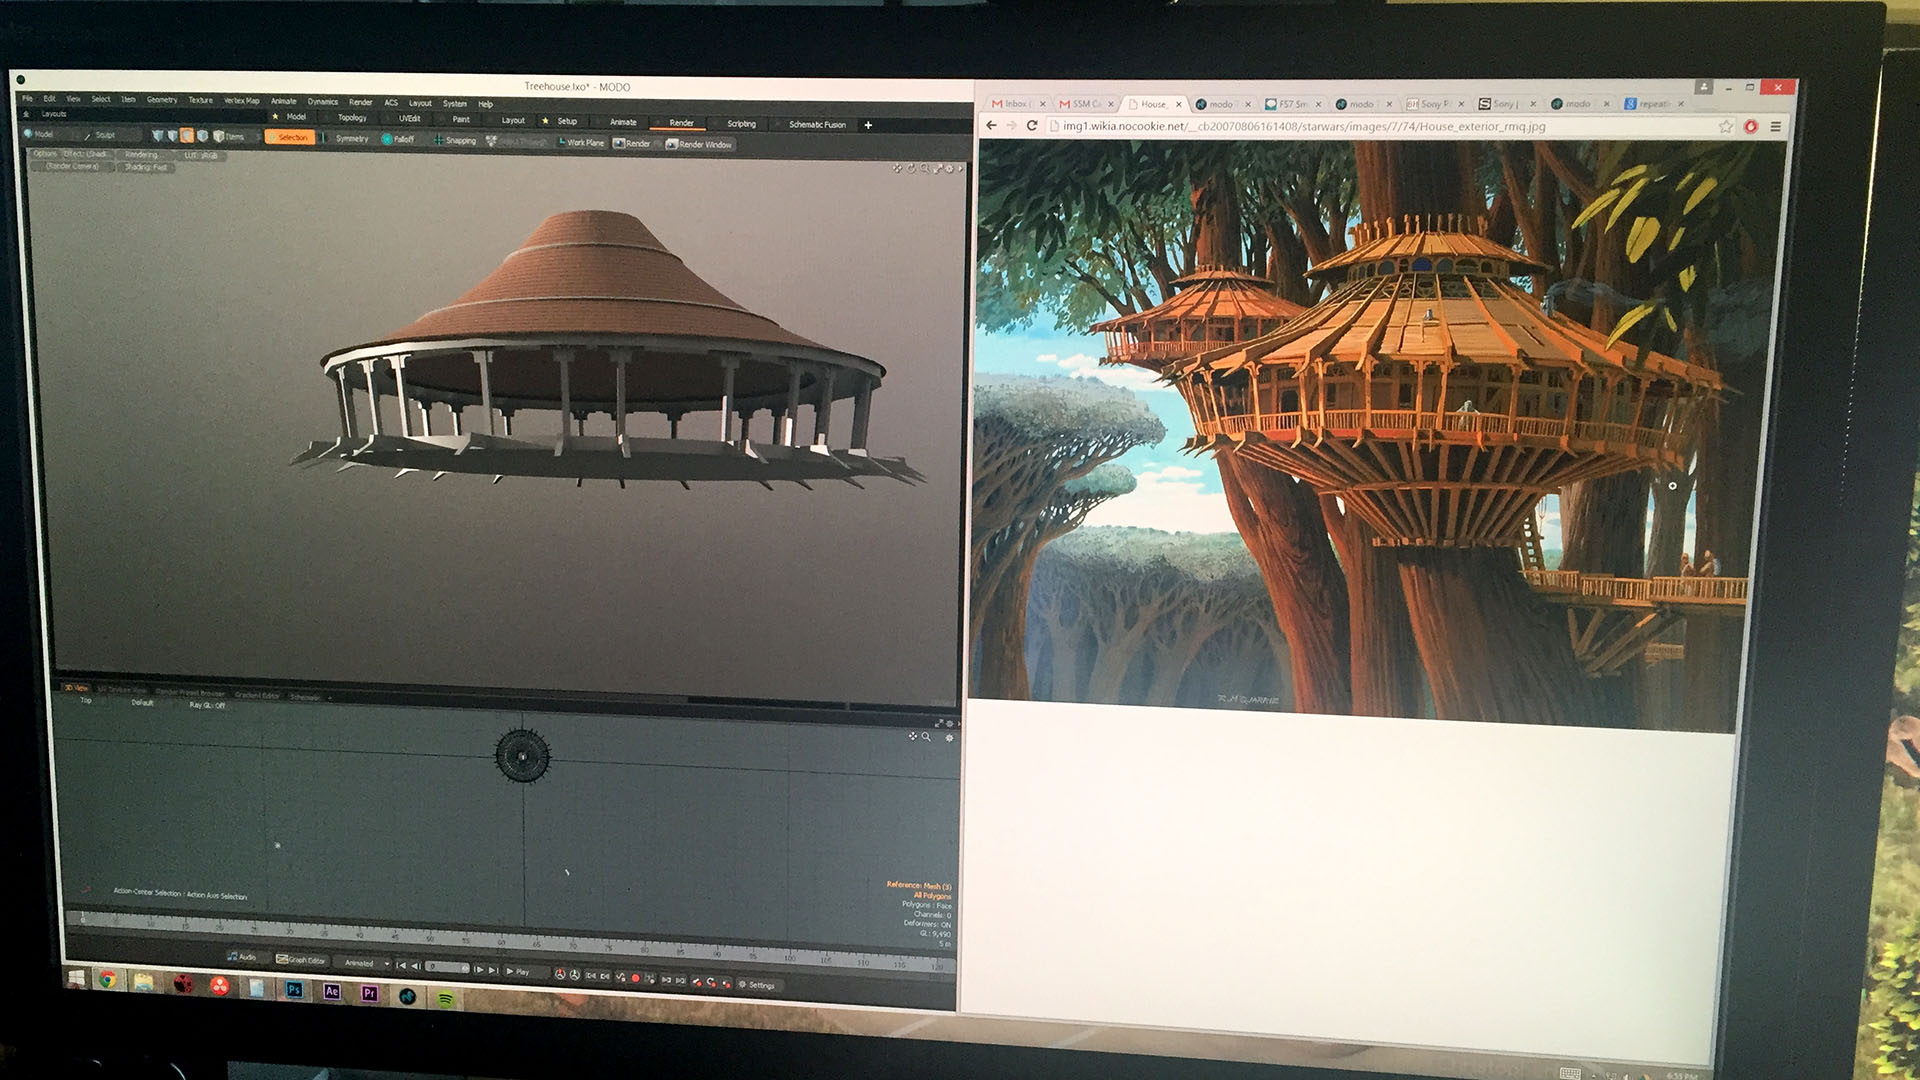This screenshot has width=1920, height=1080.
Task: Select vertices mode icon in MODO toolbar
Action: (x=157, y=135)
